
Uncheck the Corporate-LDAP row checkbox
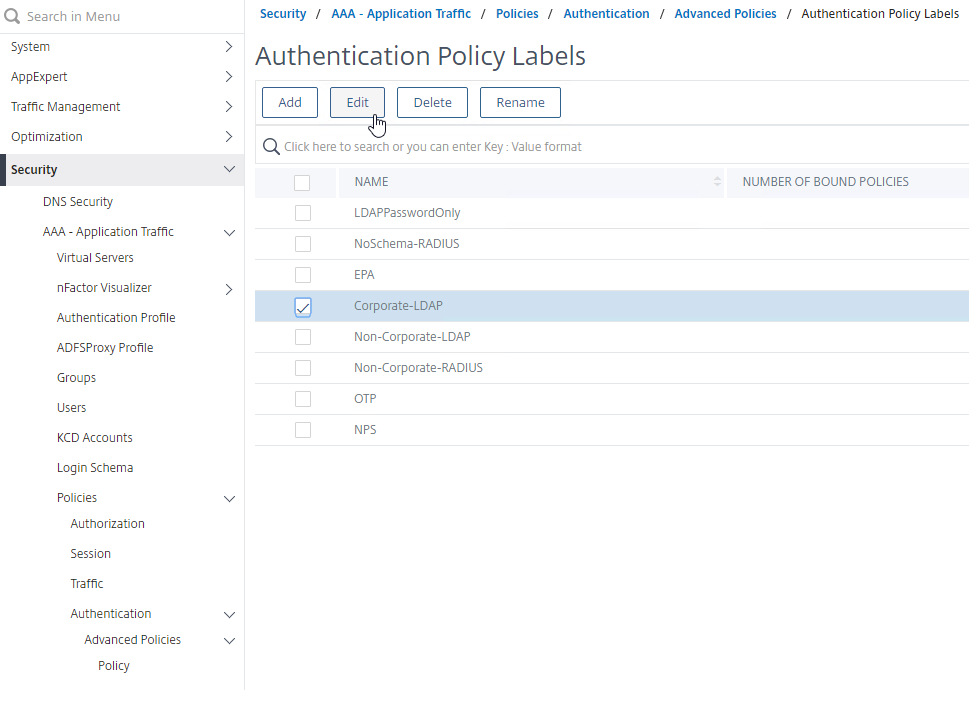(x=303, y=307)
